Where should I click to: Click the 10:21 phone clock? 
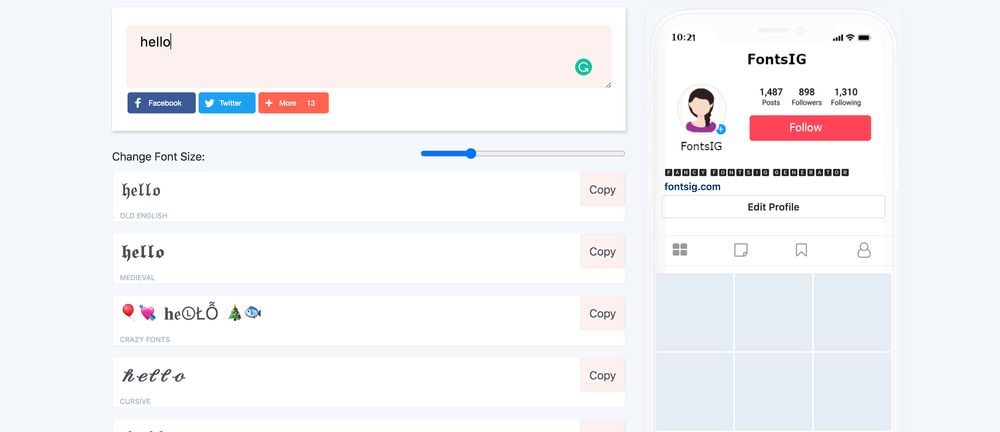click(683, 38)
